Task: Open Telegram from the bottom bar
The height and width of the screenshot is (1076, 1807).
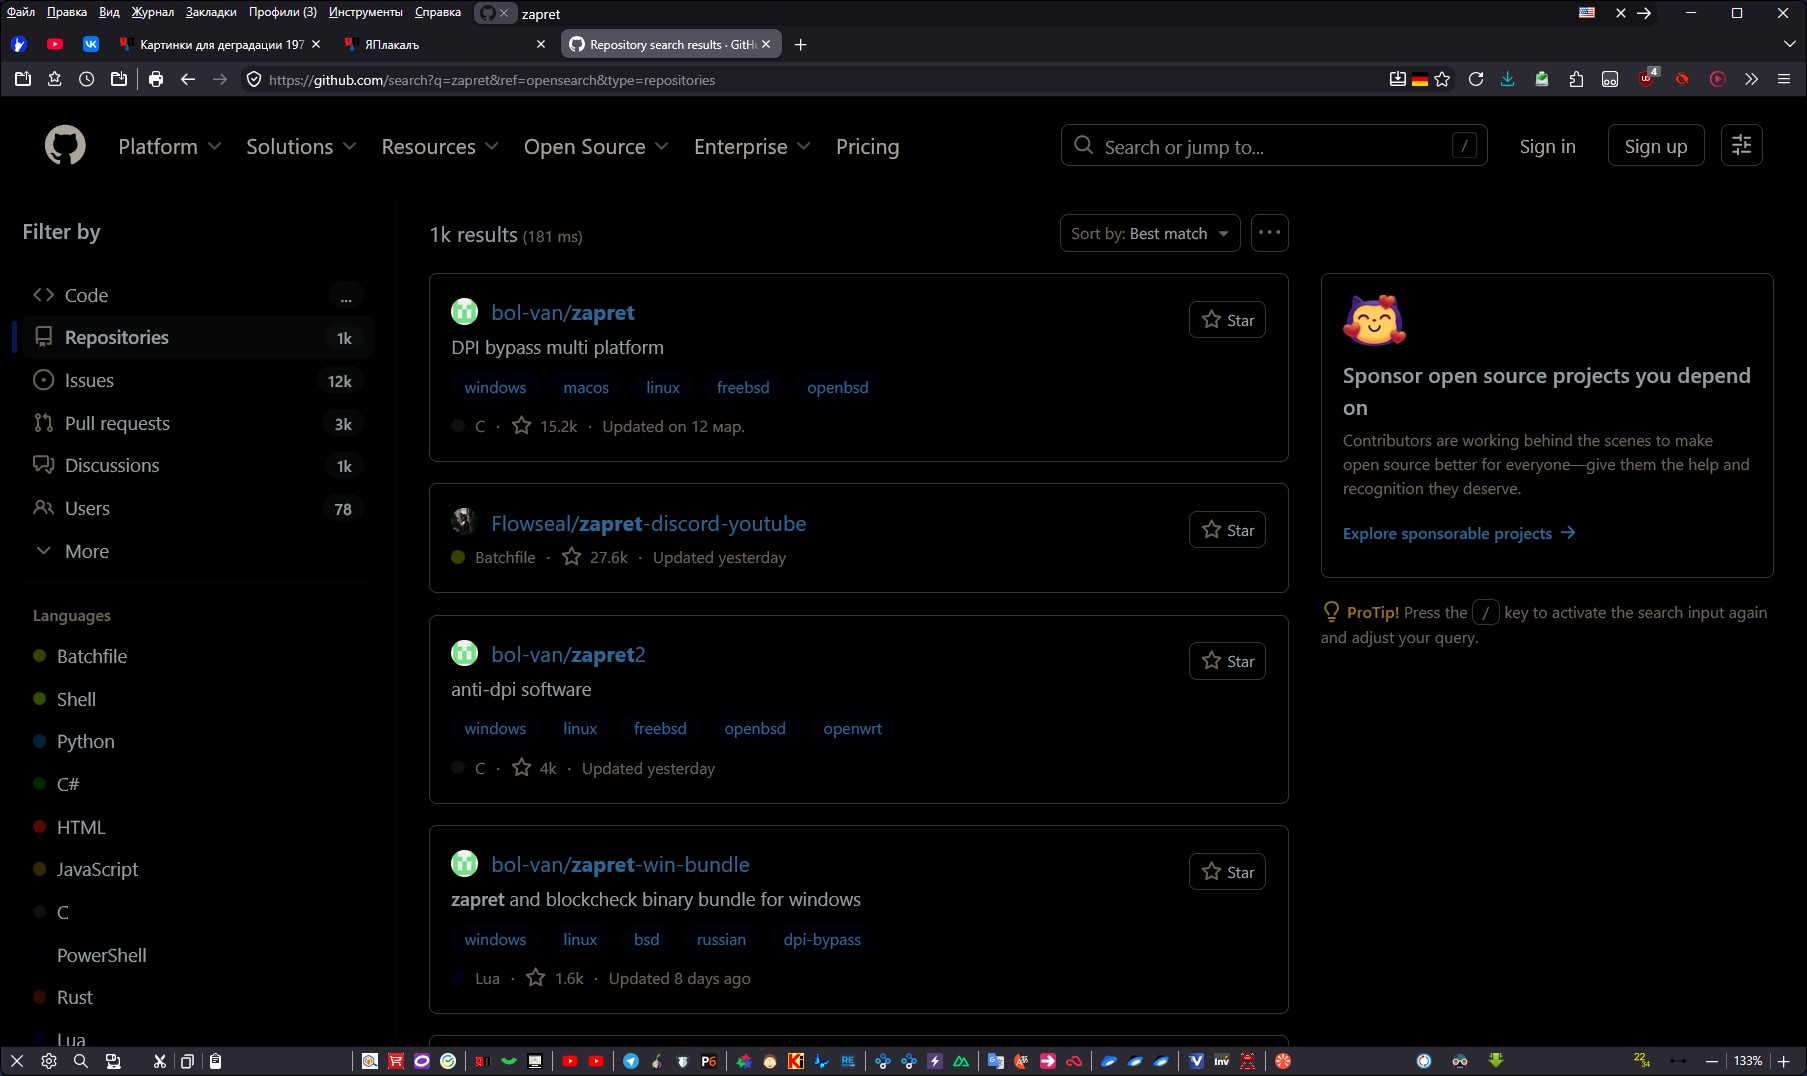Action: [631, 1061]
